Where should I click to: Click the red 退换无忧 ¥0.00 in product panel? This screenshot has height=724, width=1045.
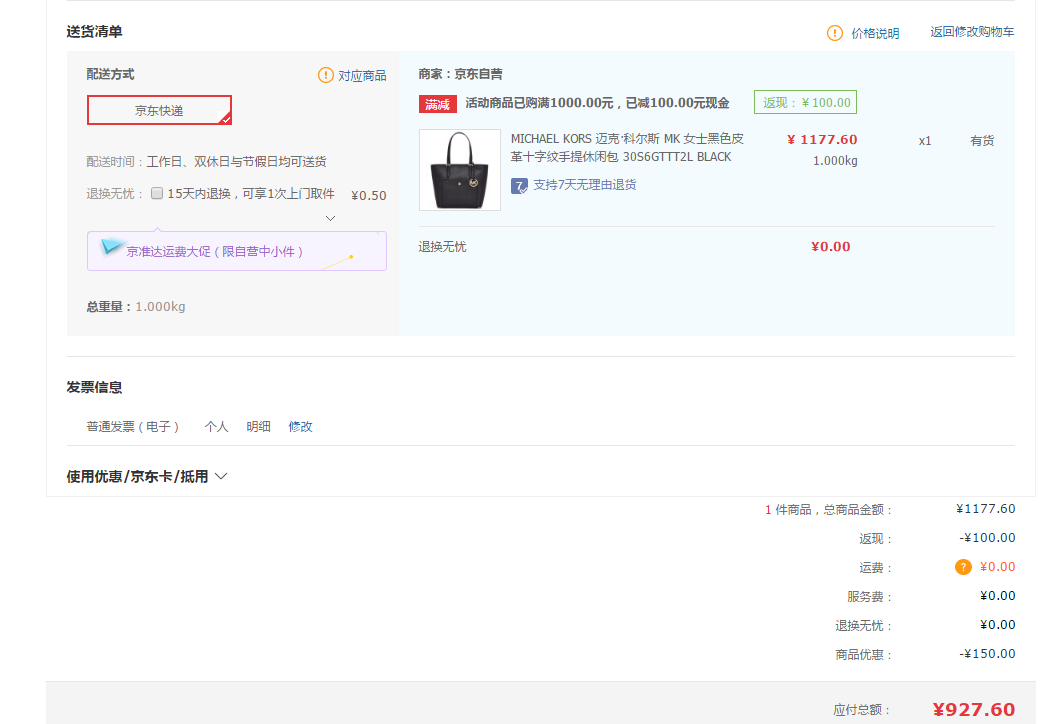click(x=830, y=247)
